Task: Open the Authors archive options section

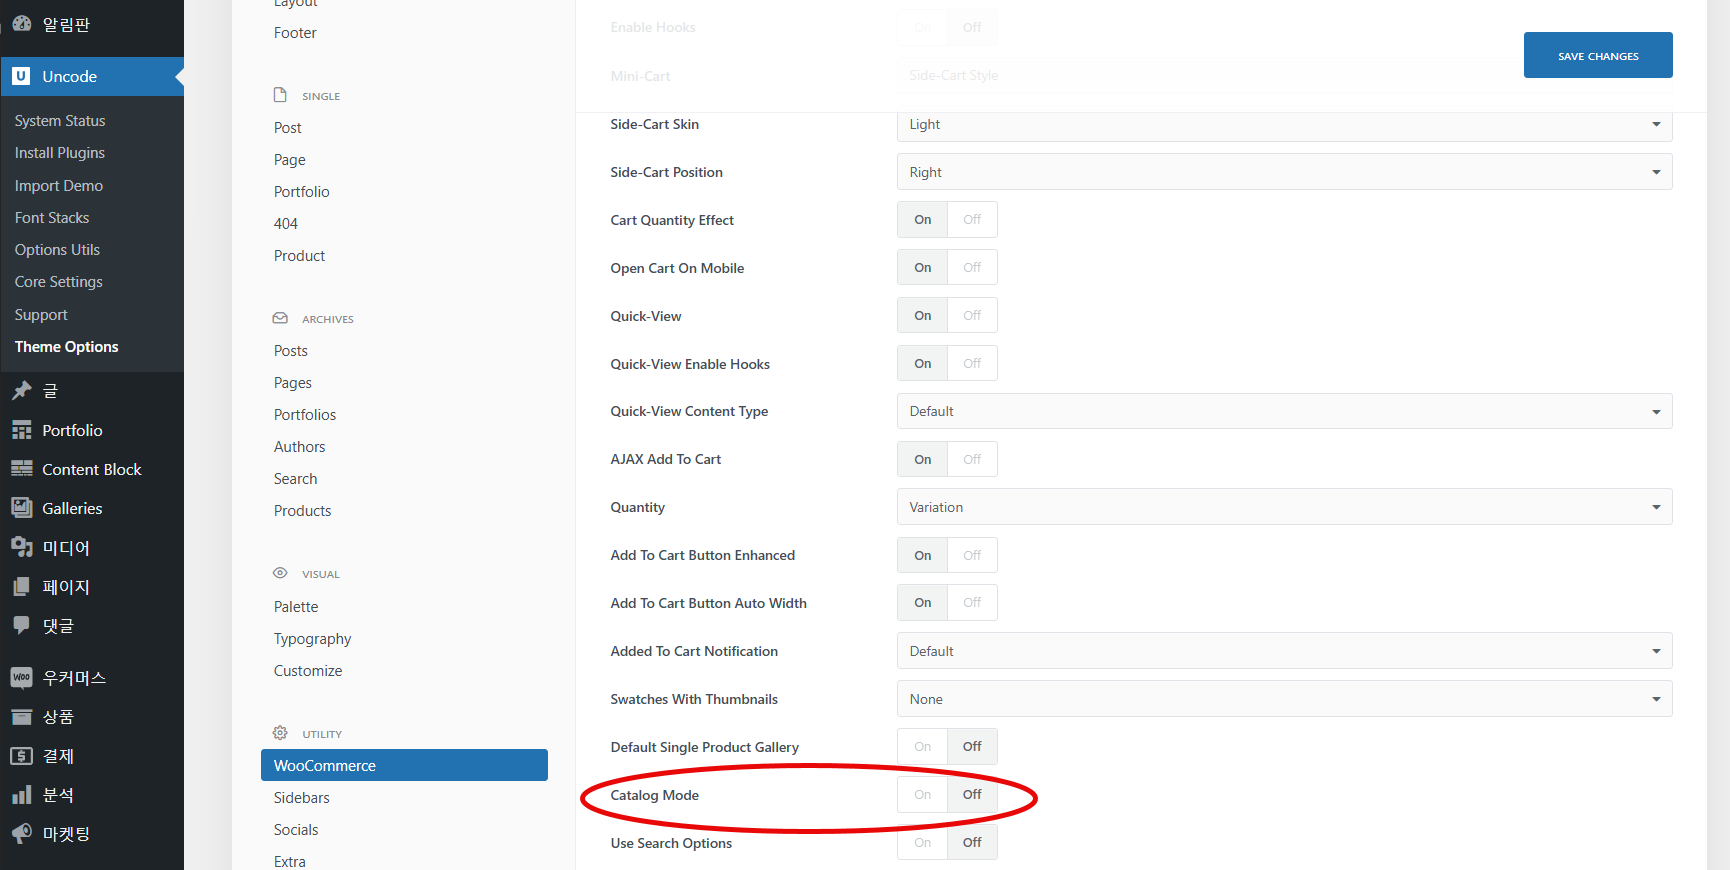Action: (300, 447)
